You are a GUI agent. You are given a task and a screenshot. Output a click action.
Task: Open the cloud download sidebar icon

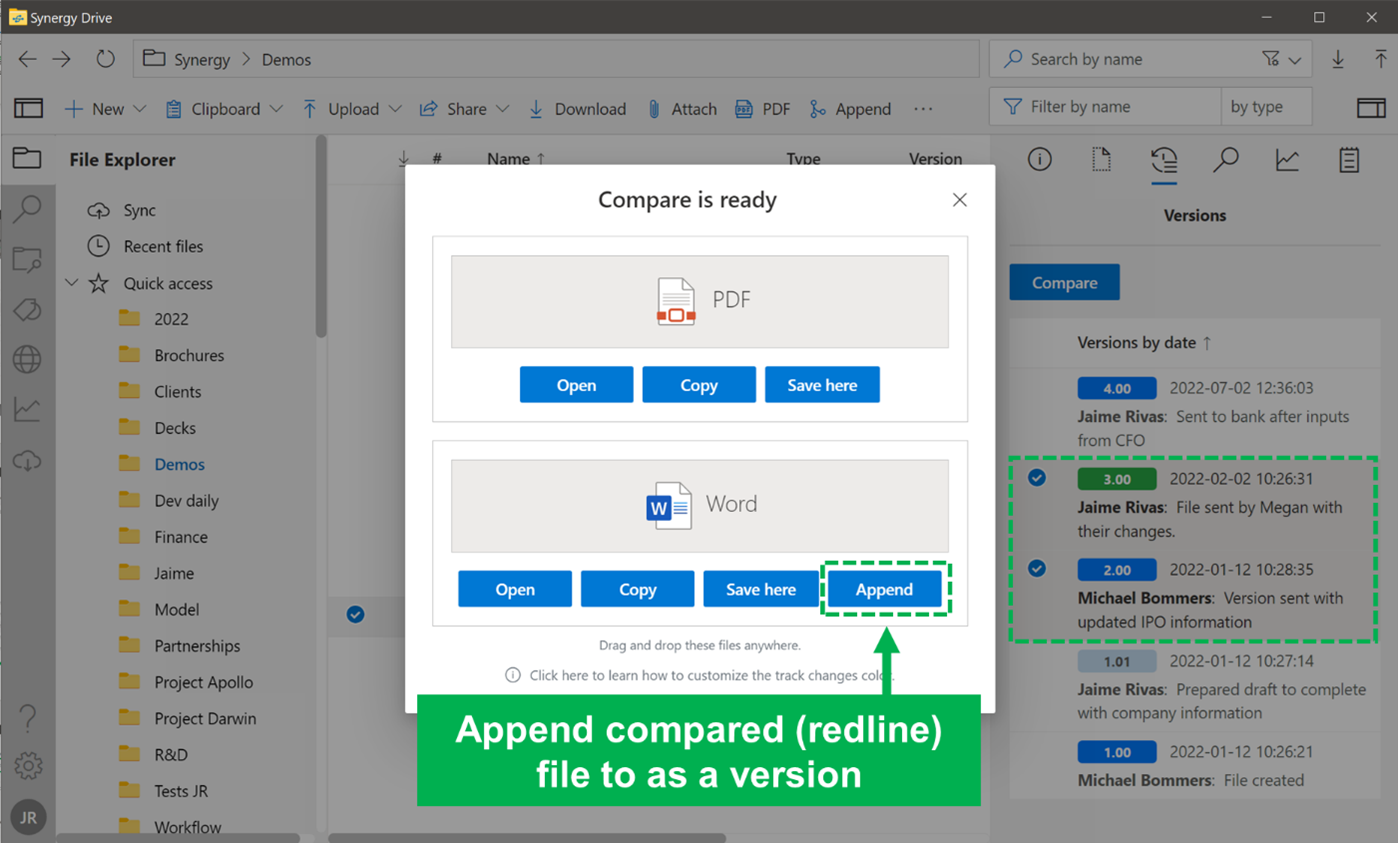(27, 460)
